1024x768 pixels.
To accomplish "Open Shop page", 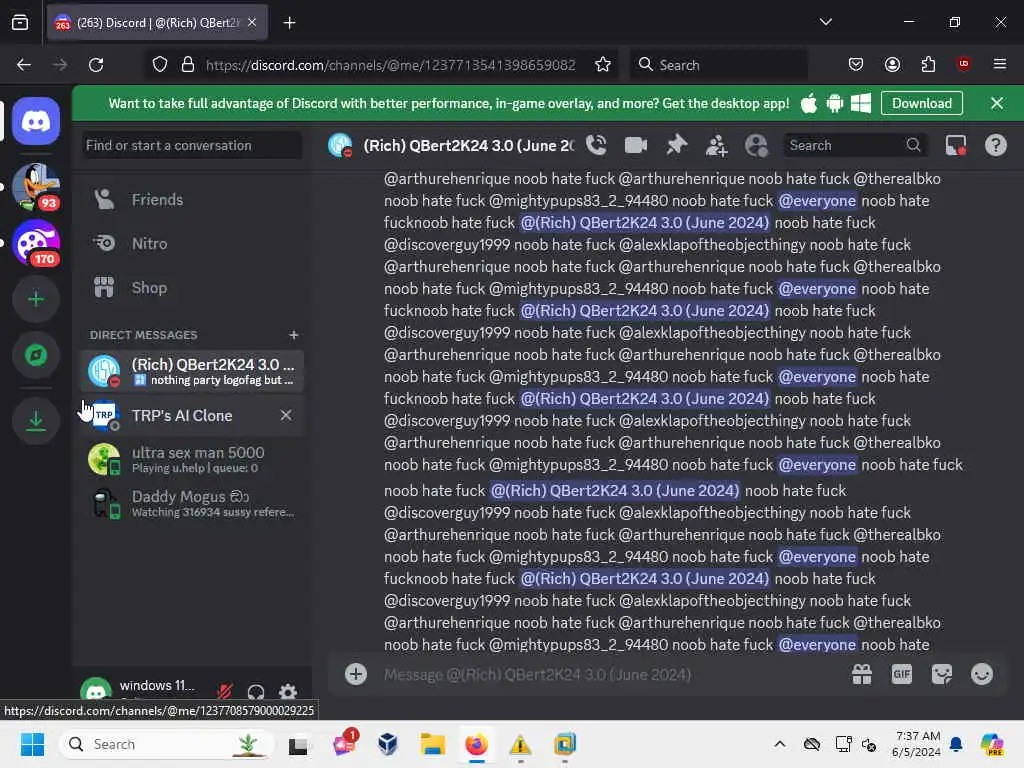I will click(192, 287).
